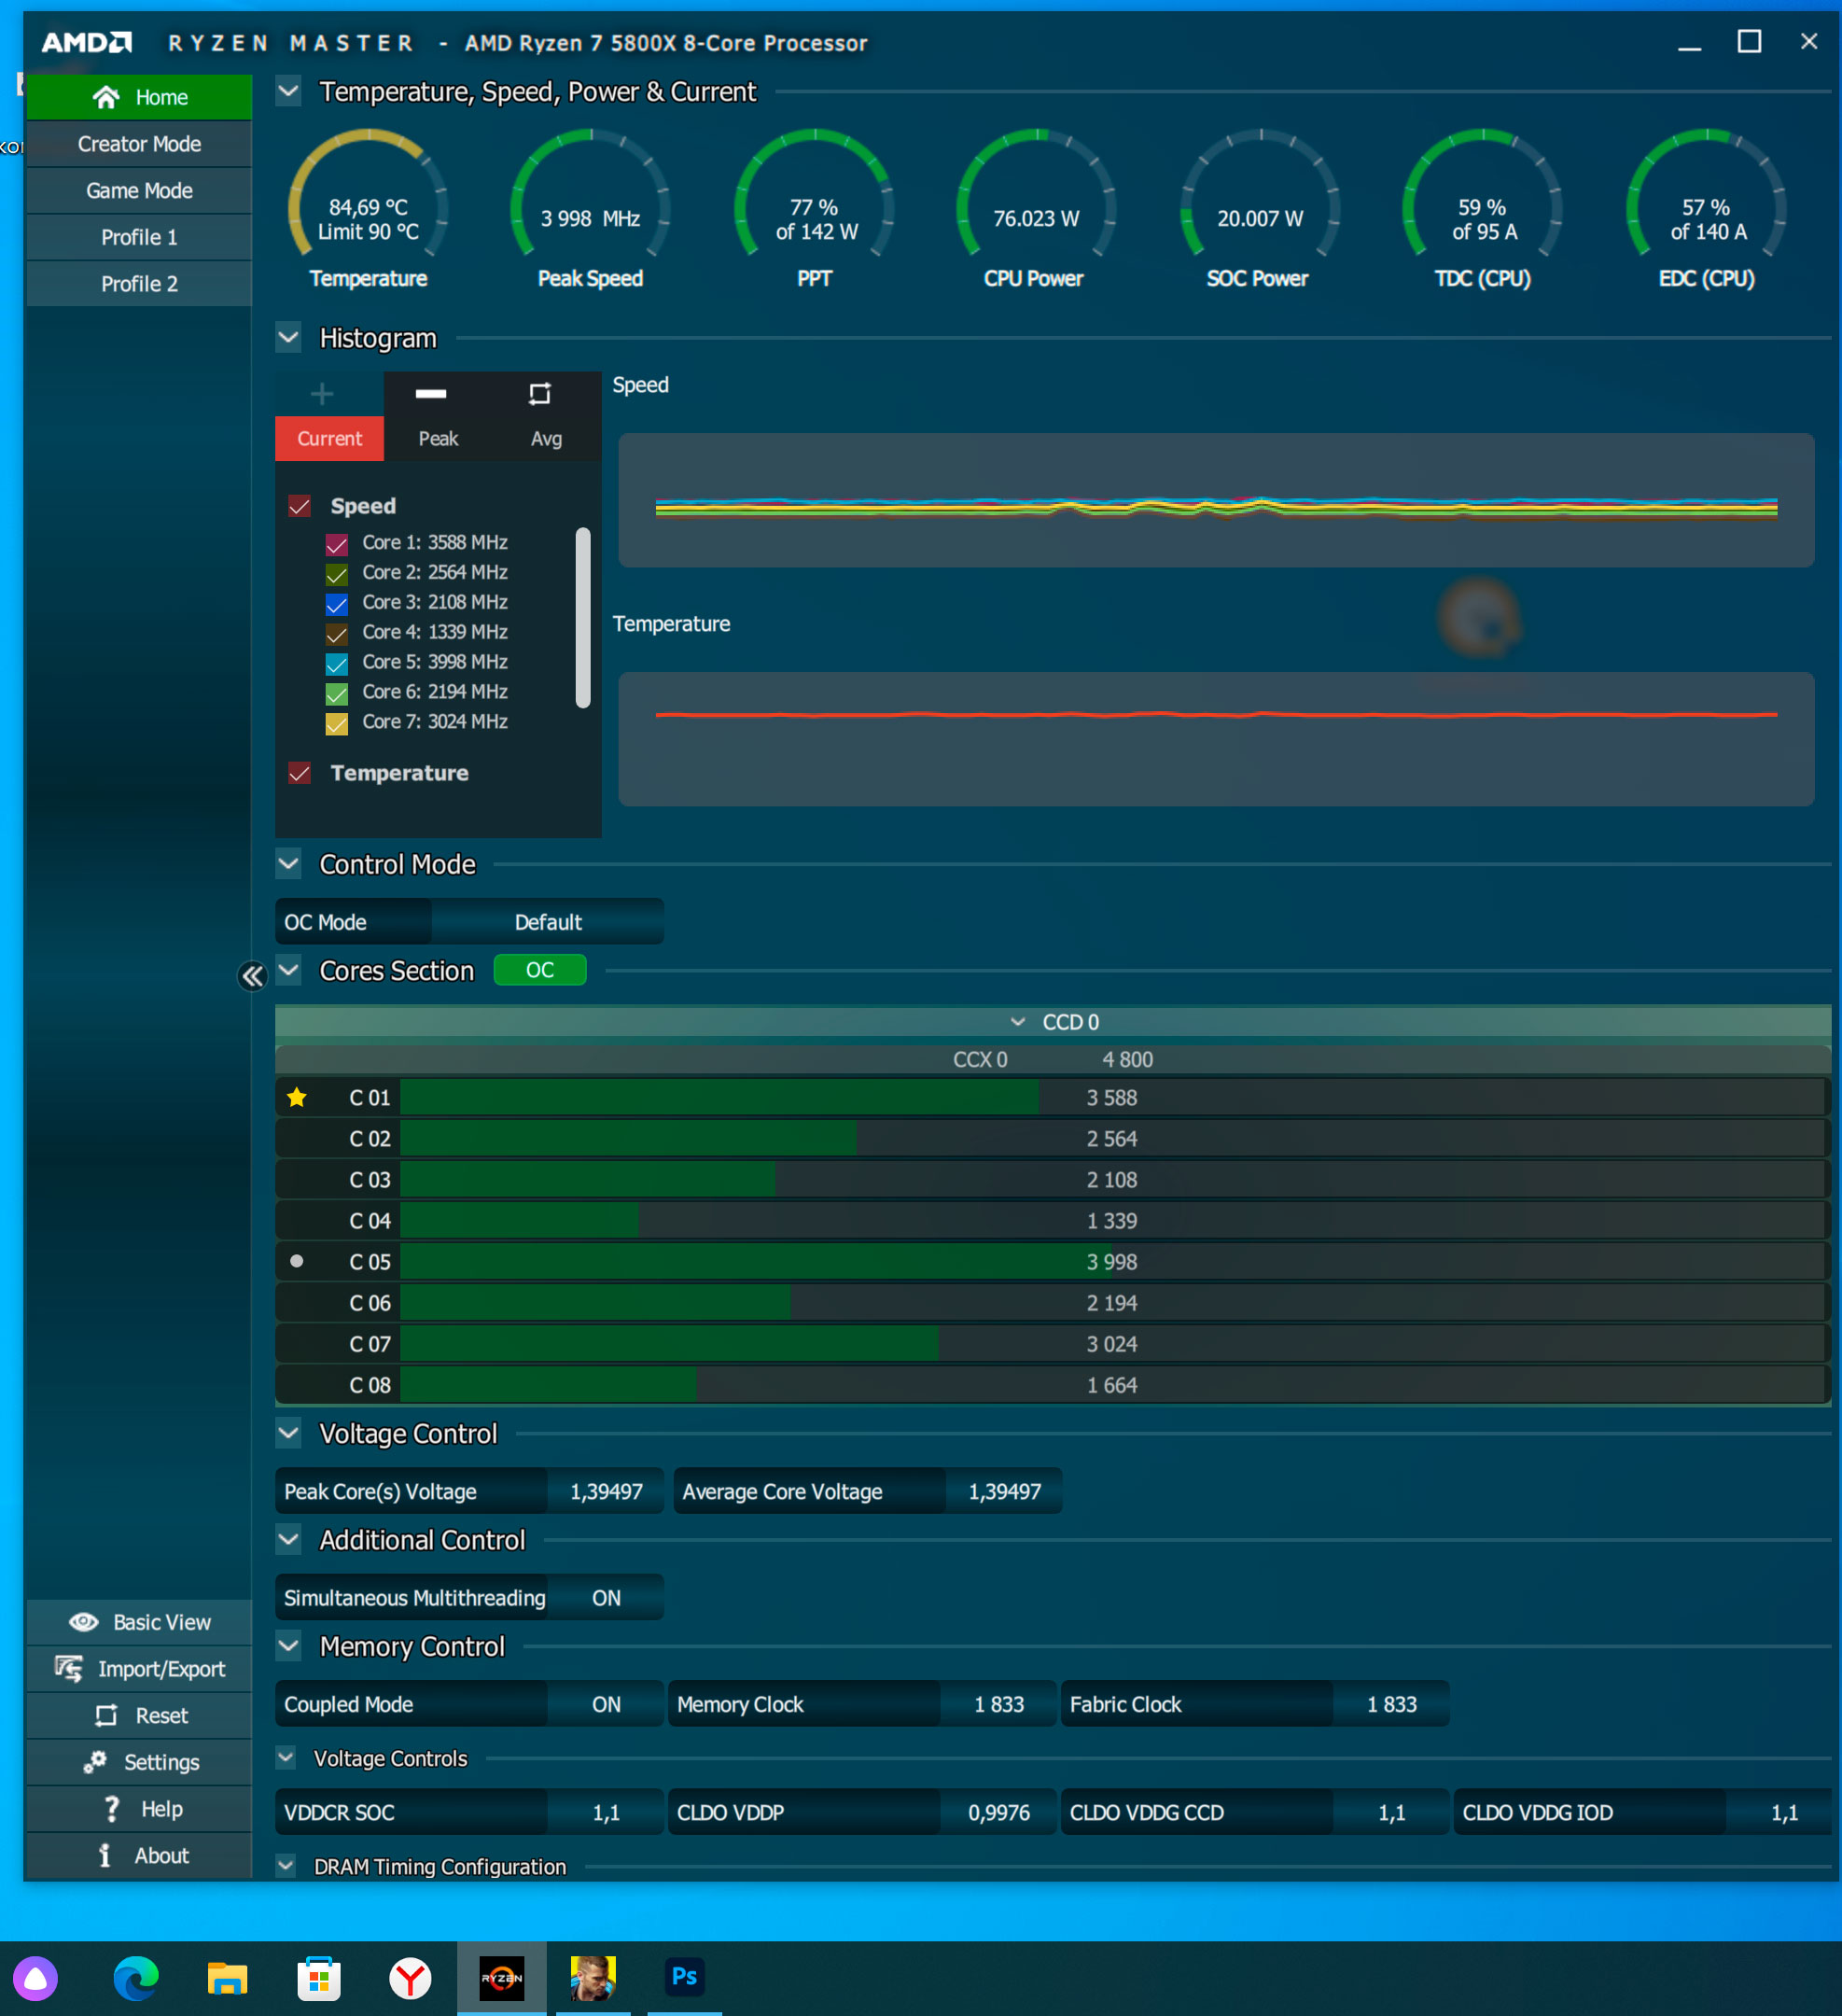Viewport: 1842px width, 2016px height.
Task: Open Photoshop from the taskbar
Action: (684, 1977)
